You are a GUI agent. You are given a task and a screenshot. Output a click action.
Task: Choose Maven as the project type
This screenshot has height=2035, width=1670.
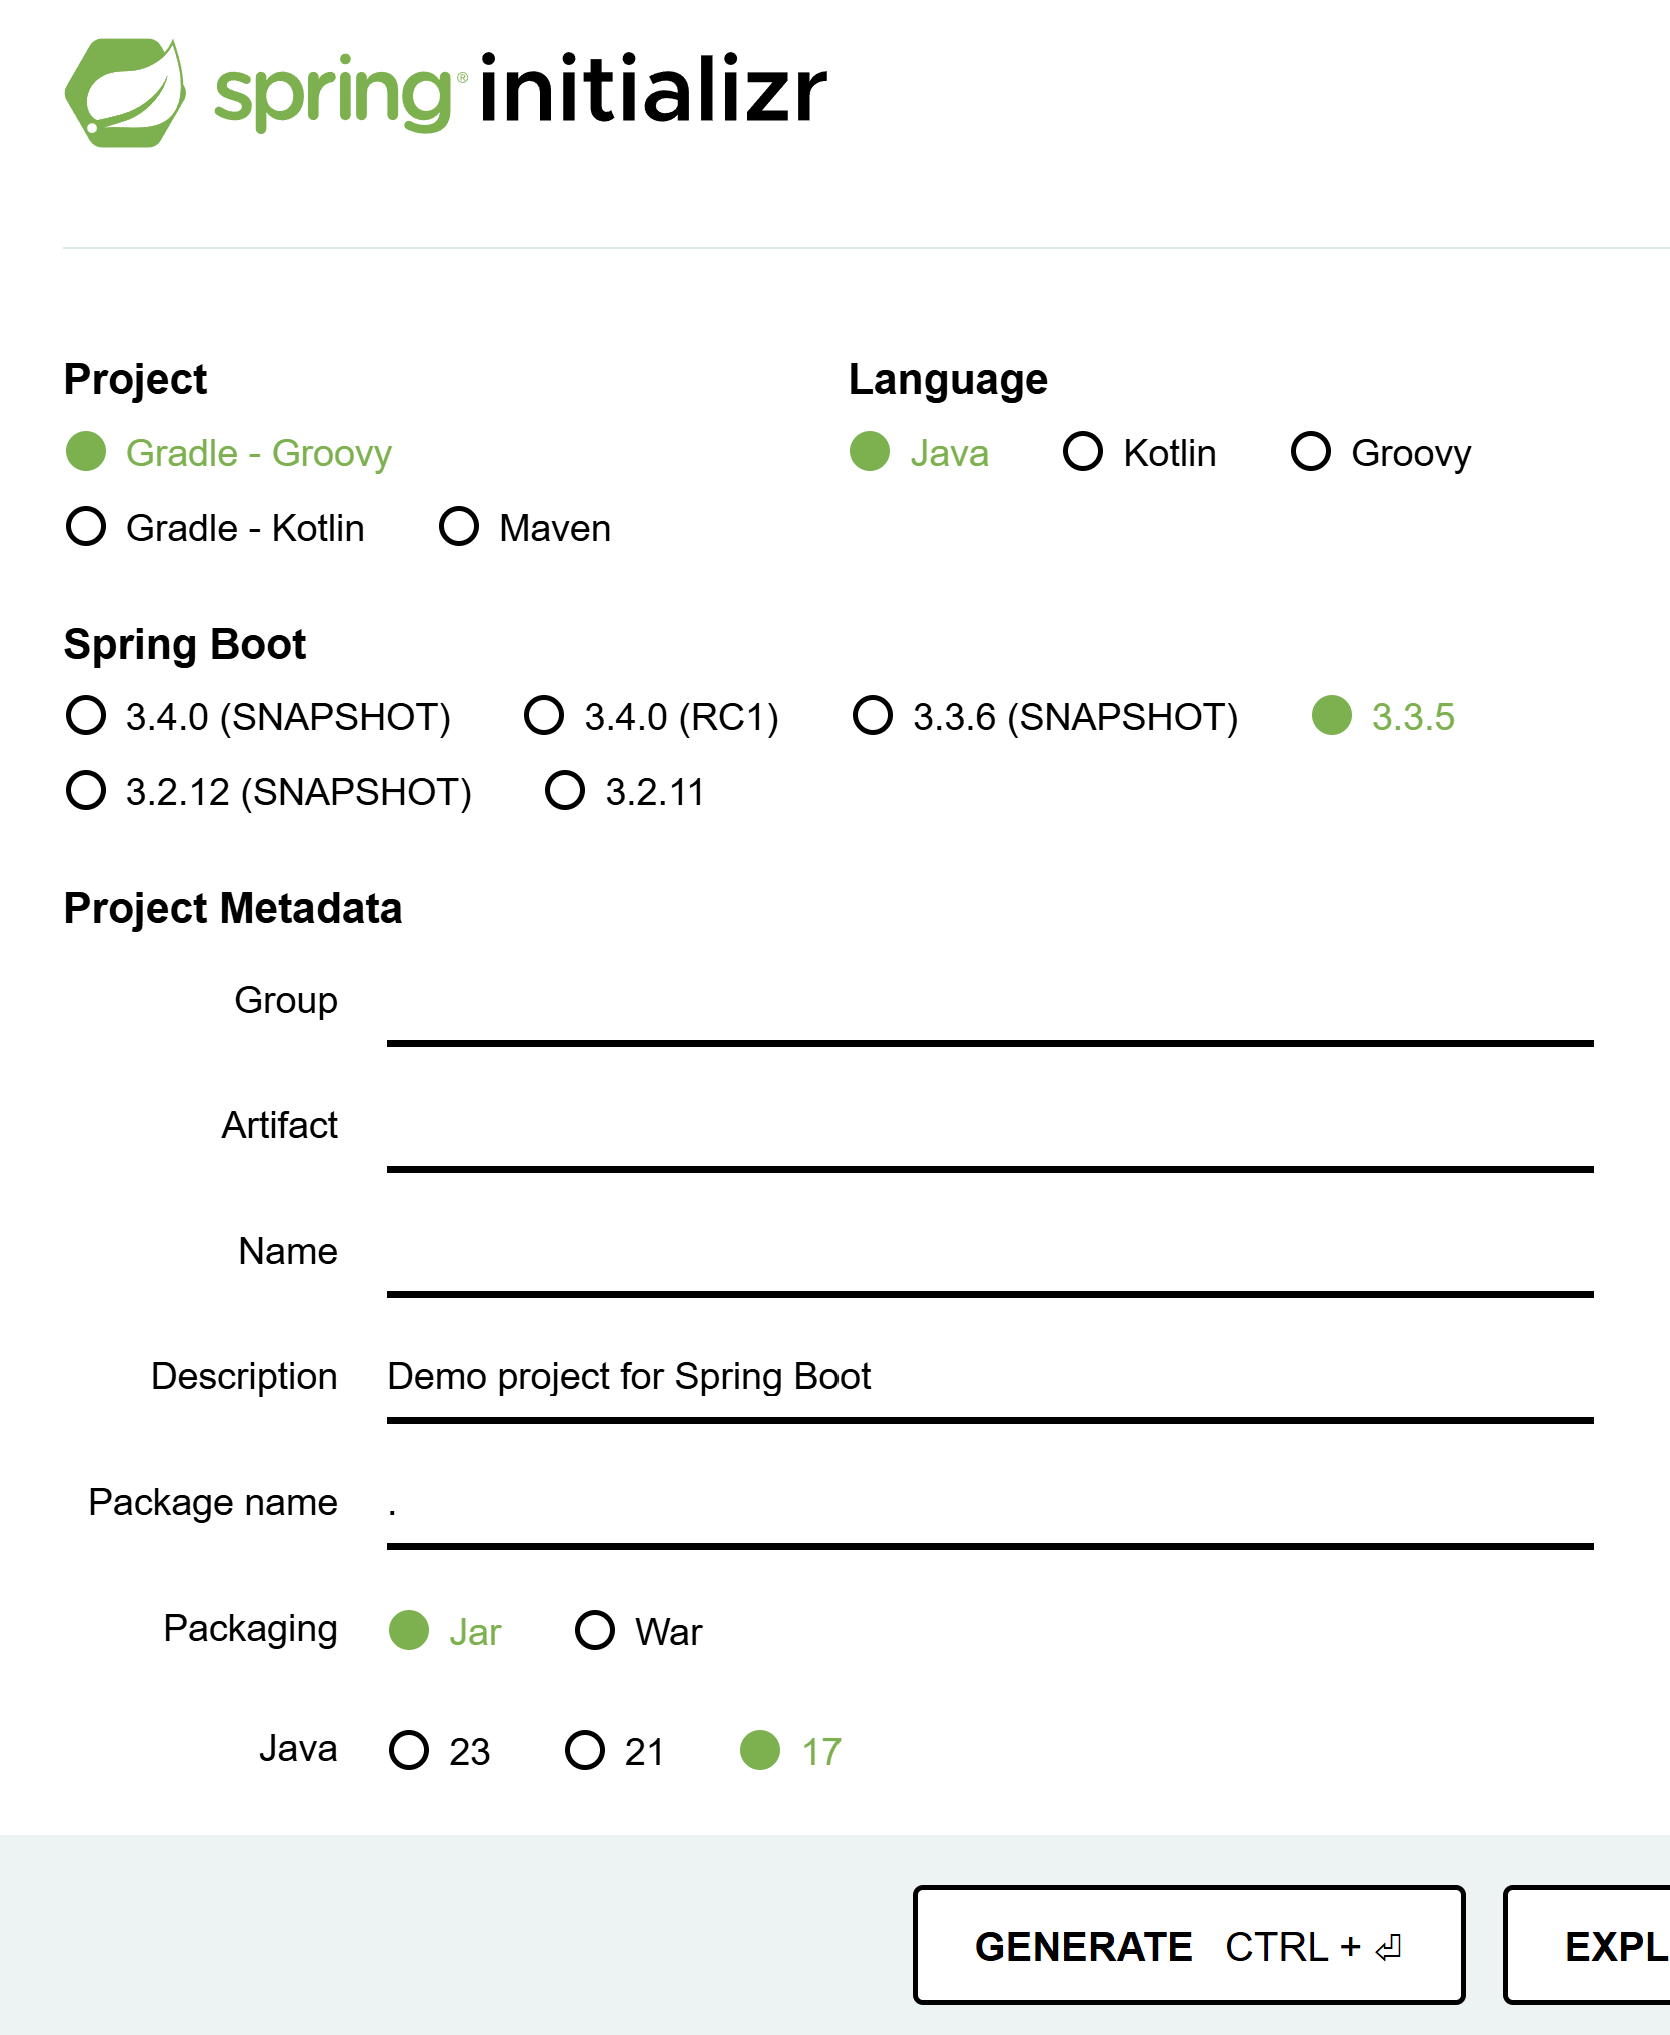click(460, 527)
